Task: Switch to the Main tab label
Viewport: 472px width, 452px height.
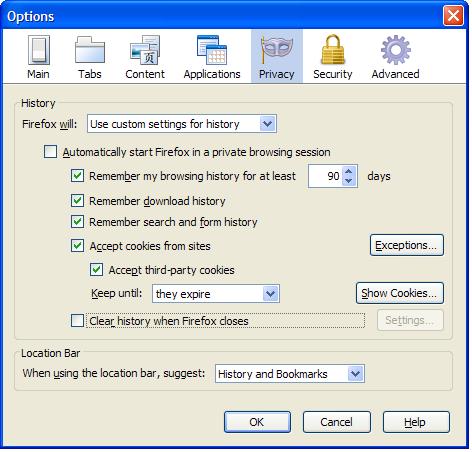Action: (x=38, y=74)
